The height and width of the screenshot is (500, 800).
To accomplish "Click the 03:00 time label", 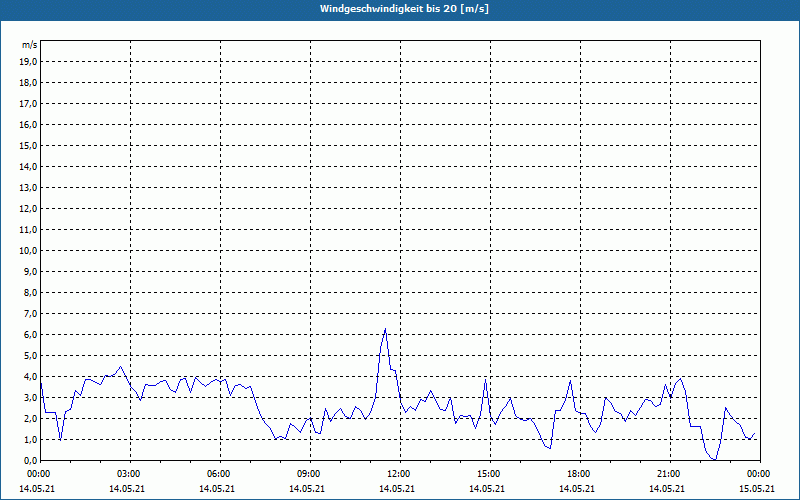I will pos(130,474).
